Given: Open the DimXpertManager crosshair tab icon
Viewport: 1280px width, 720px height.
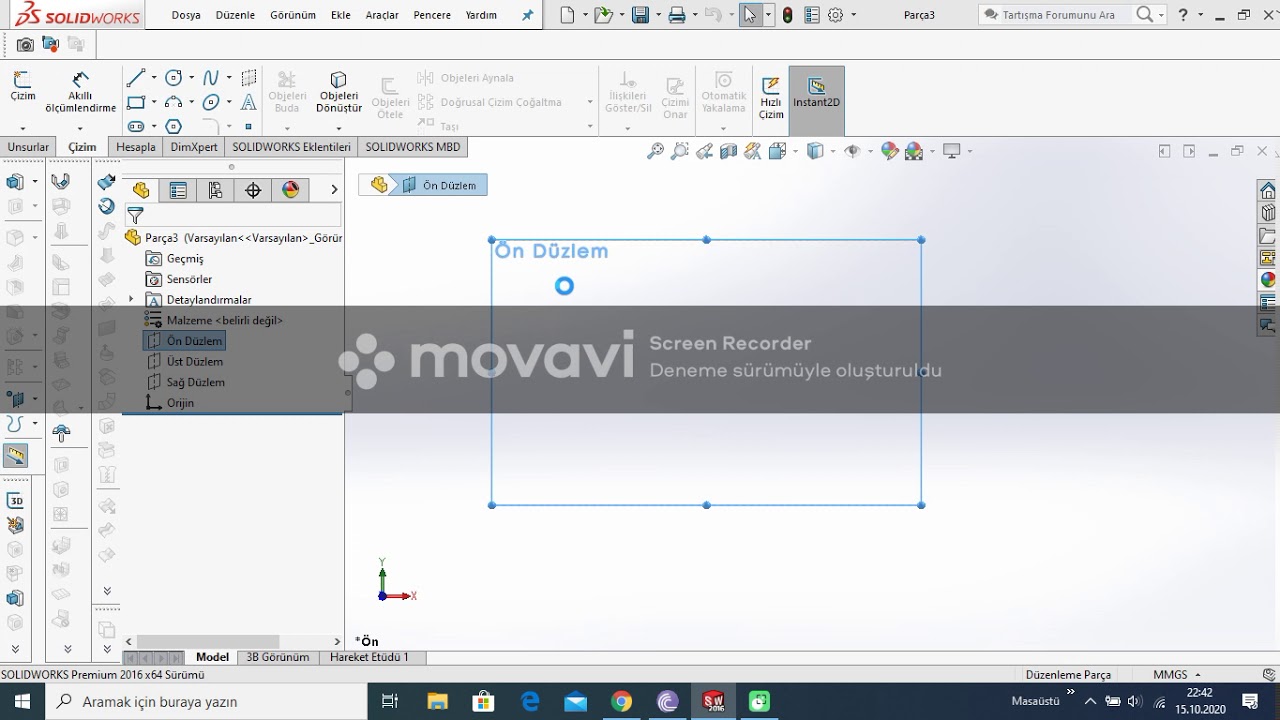Looking at the screenshot, I should [253, 190].
